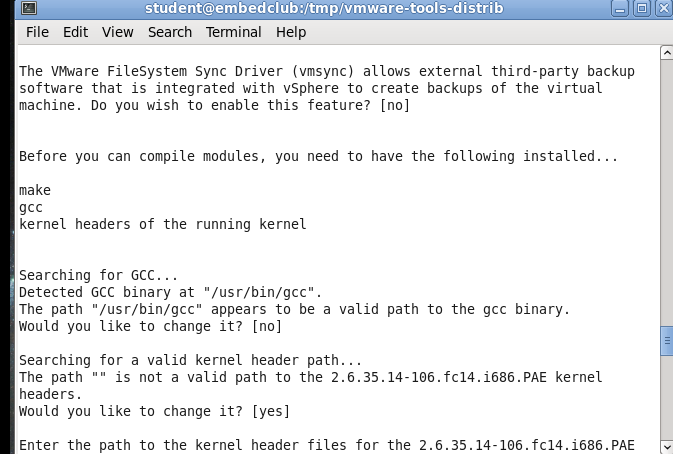
Task: Open the Search menu
Action: coord(170,32)
